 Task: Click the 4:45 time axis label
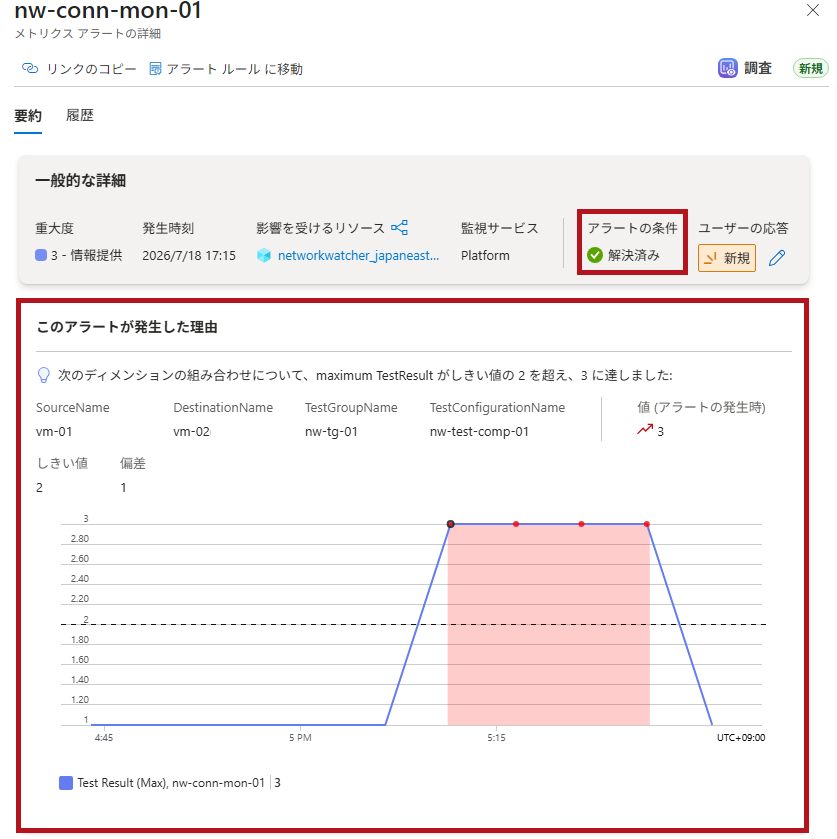pos(104,737)
